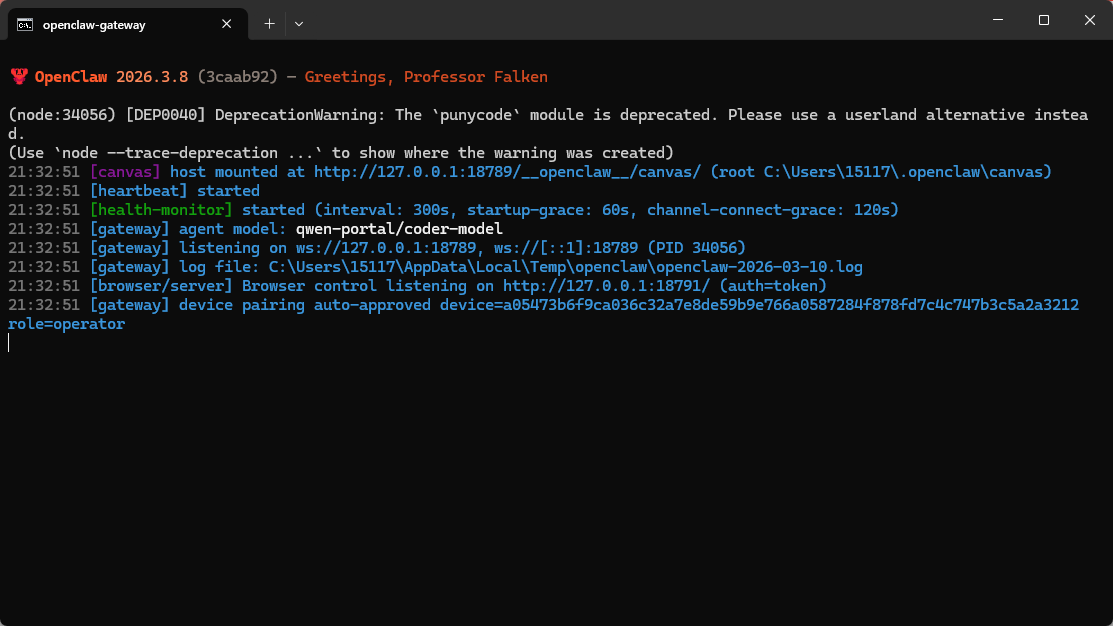
Task: Click the word 'punycode' in the warning
Action: click(476, 115)
